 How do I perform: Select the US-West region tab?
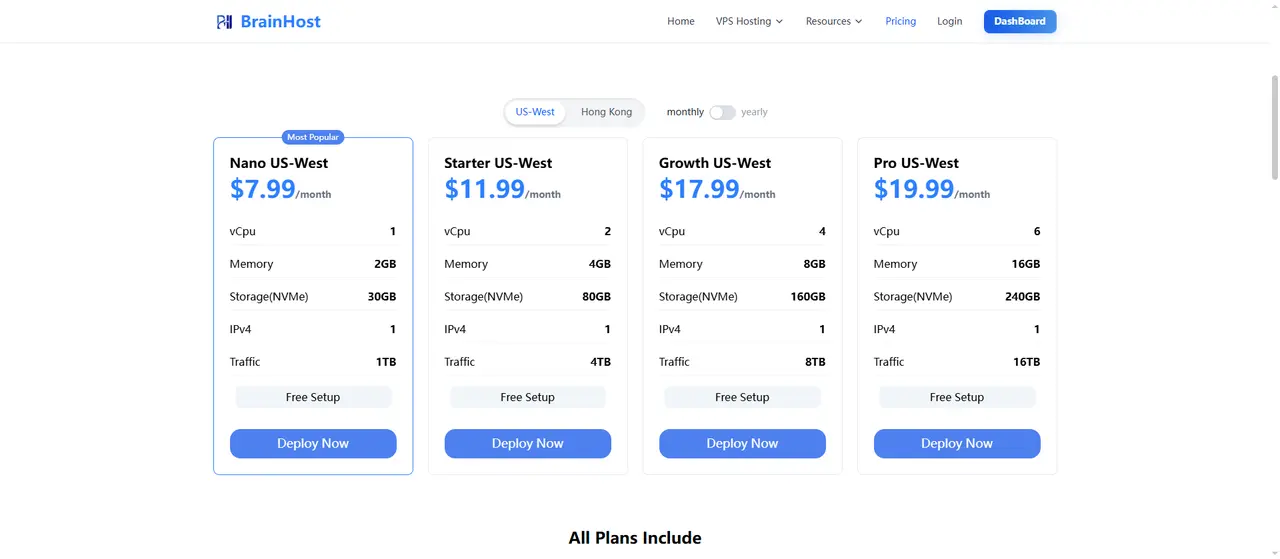tap(535, 112)
